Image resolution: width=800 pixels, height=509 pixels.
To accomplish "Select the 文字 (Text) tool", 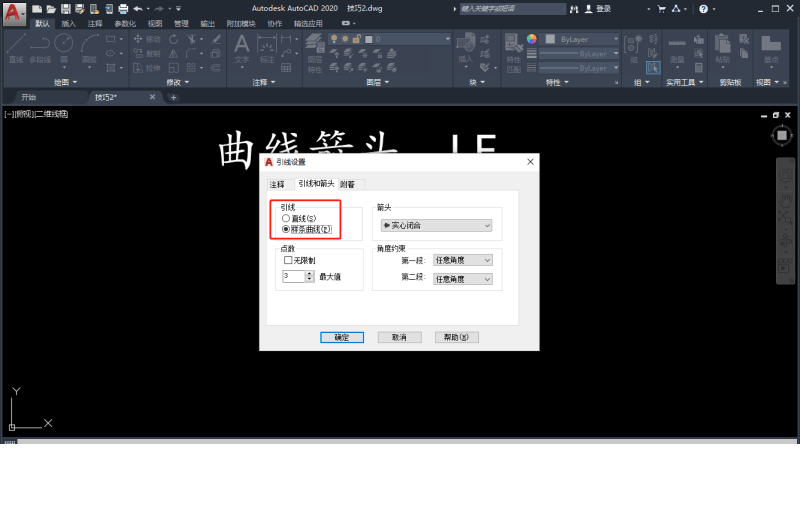I will (x=242, y=48).
